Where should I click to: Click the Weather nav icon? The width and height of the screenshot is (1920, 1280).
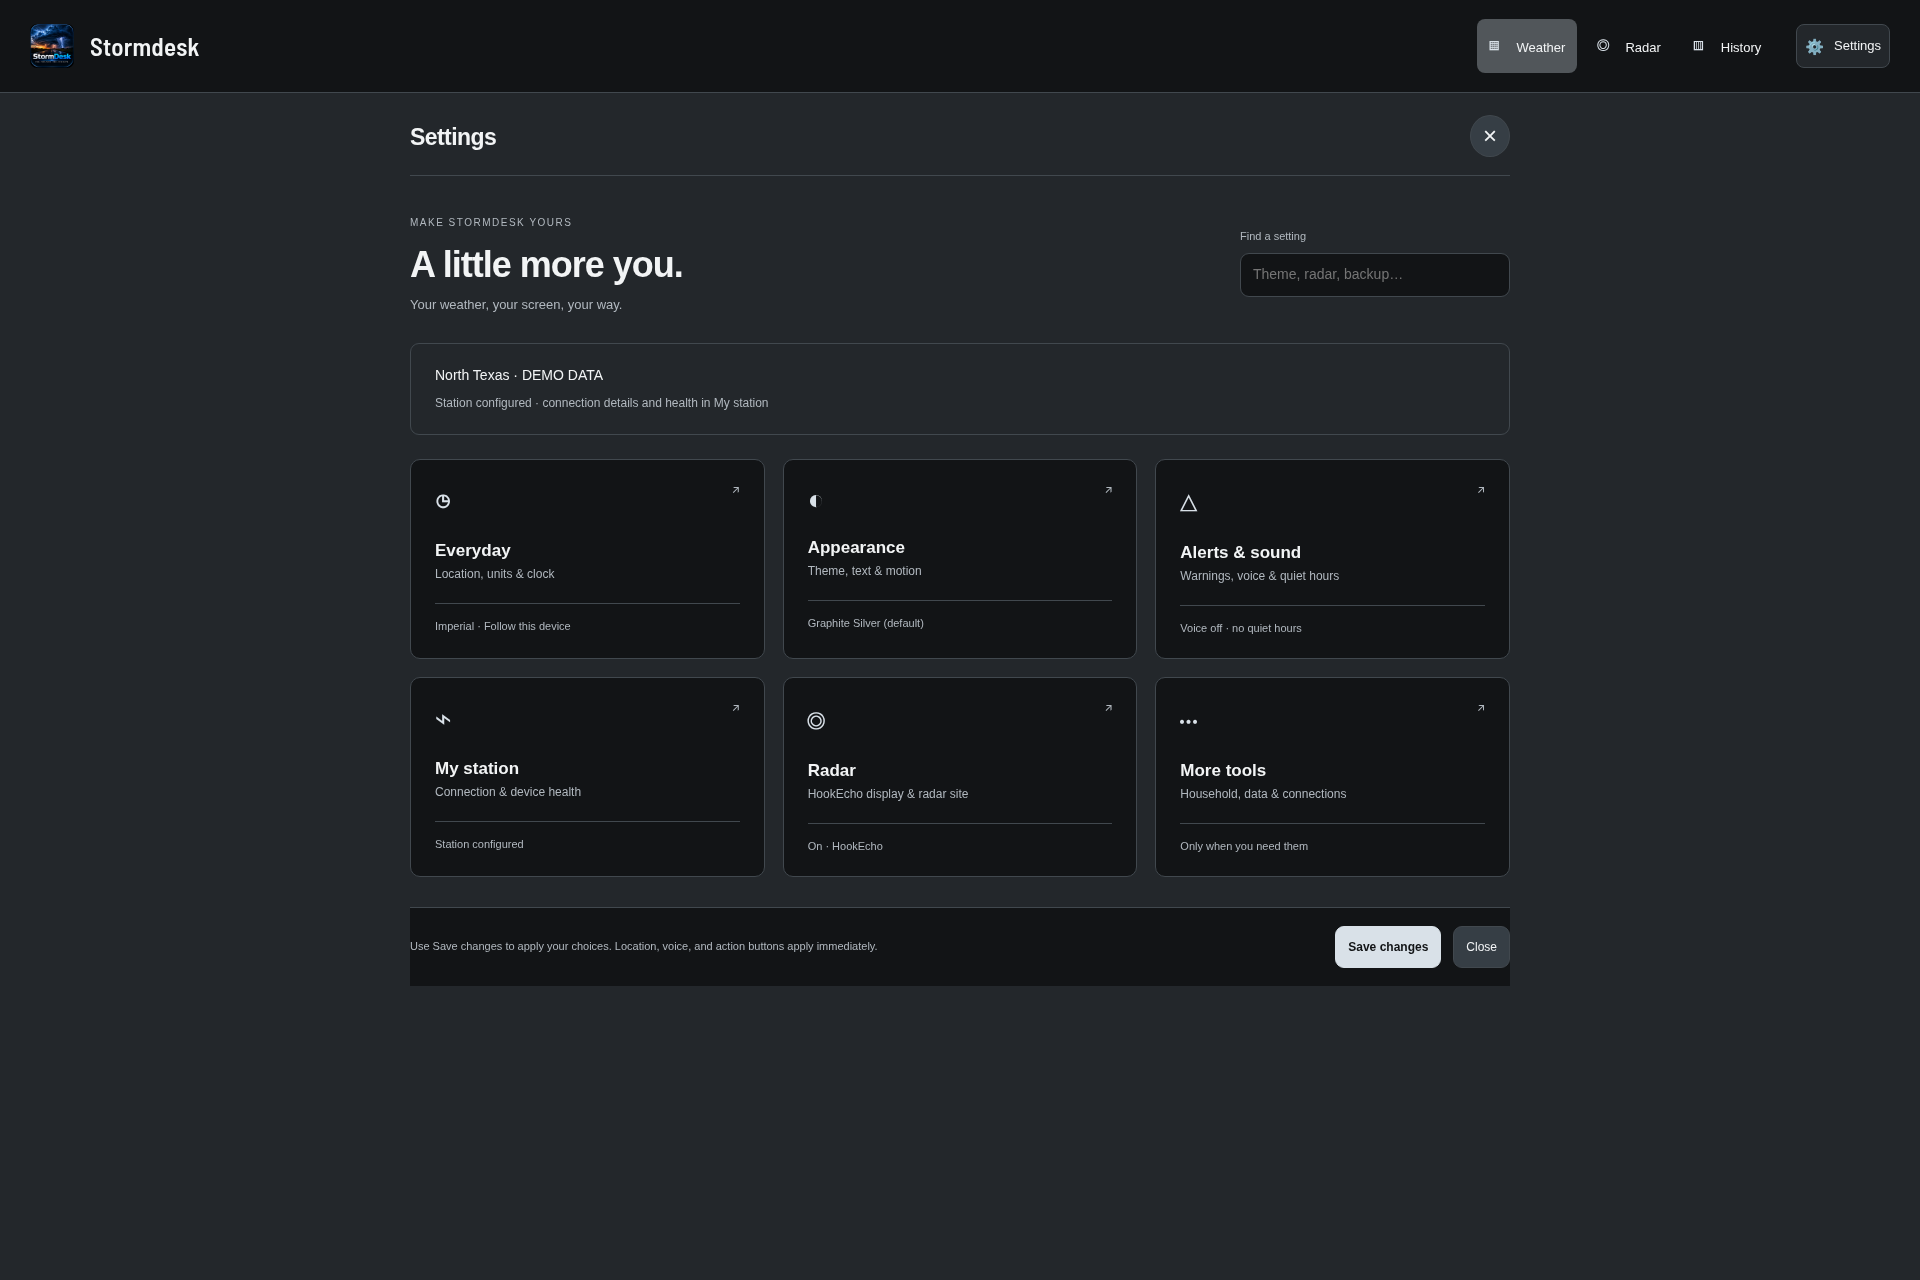1494,46
